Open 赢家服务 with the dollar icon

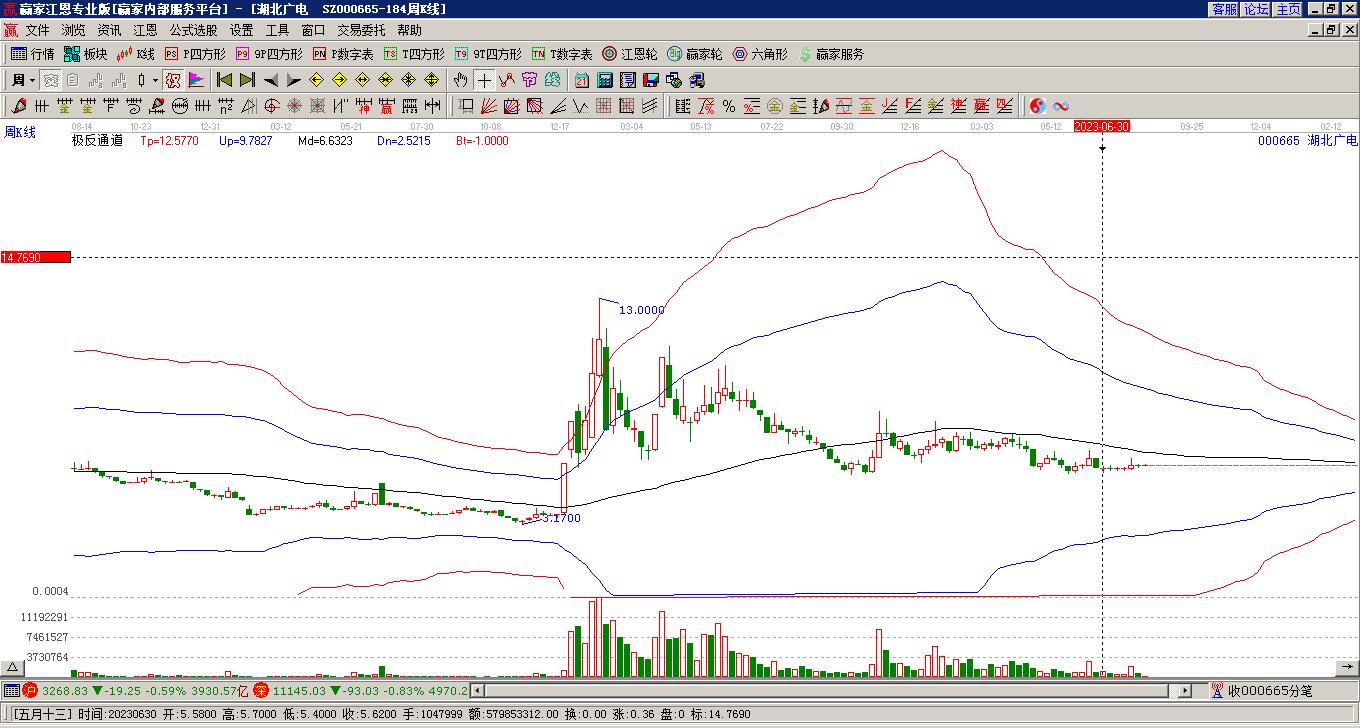pos(831,54)
